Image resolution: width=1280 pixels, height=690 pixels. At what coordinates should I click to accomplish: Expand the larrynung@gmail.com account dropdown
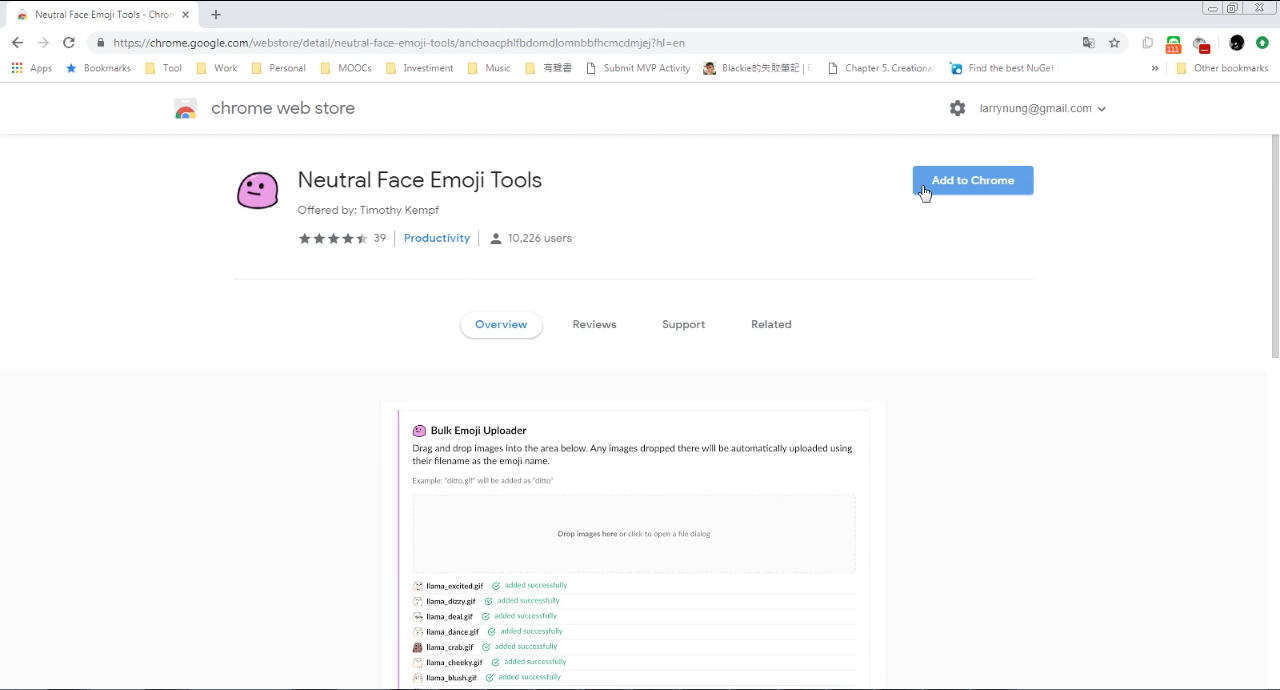[x=1043, y=108]
